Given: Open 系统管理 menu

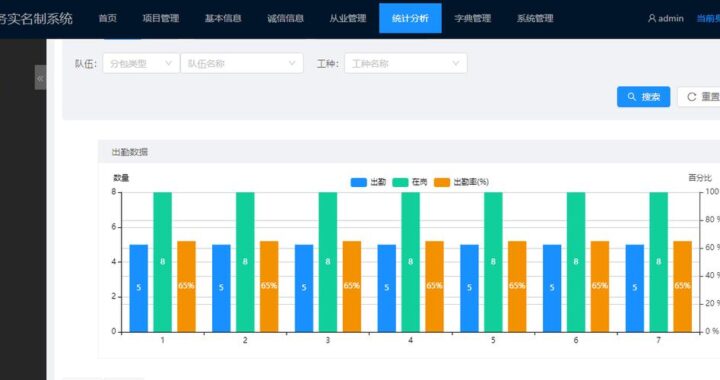Looking at the screenshot, I should (x=535, y=18).
